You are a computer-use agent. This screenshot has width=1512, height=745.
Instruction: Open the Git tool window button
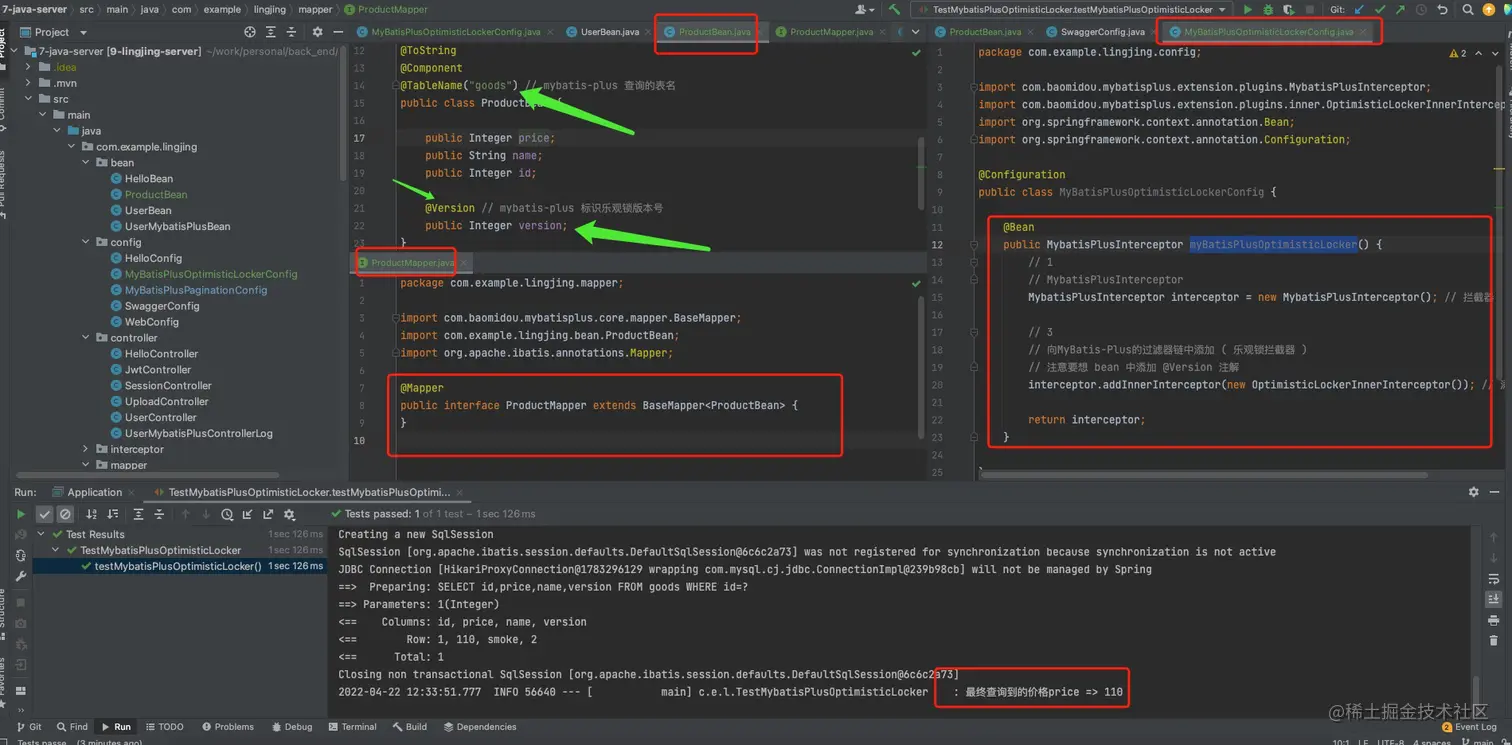point(29,727)
